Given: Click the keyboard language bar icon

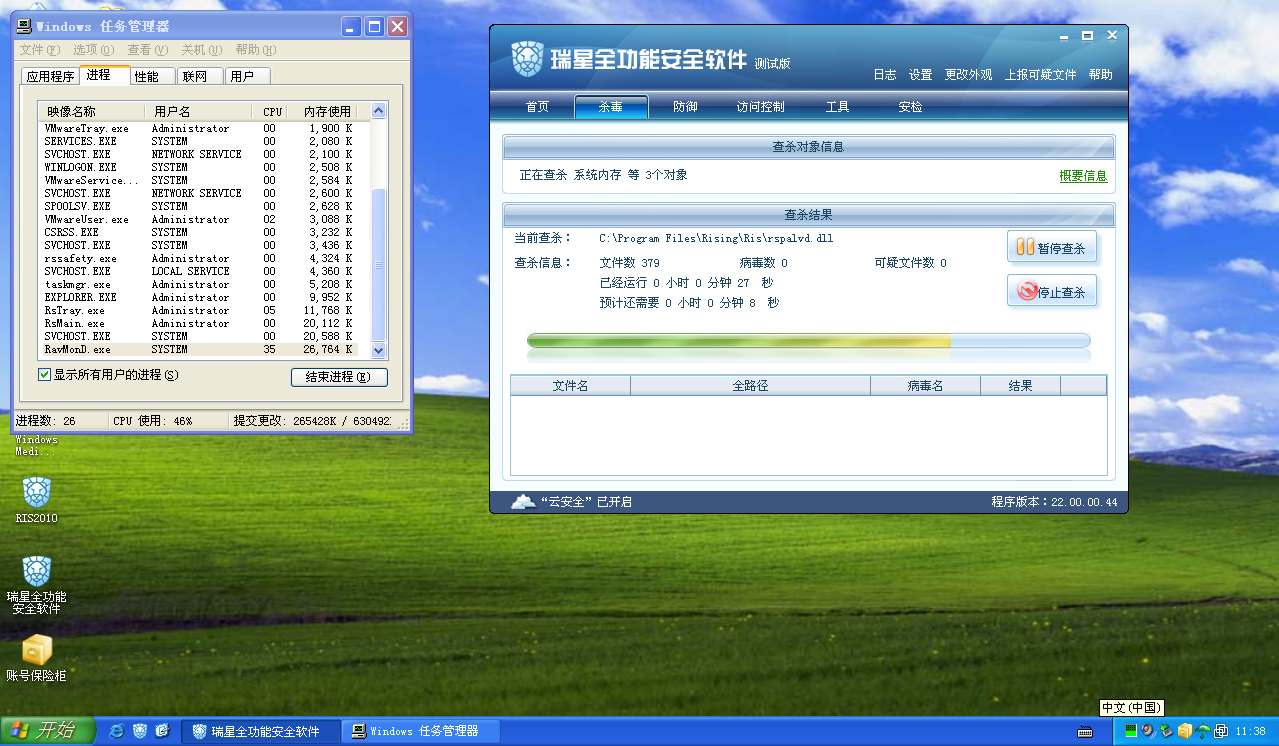Looking at the screenshot, I should 1086,732.
